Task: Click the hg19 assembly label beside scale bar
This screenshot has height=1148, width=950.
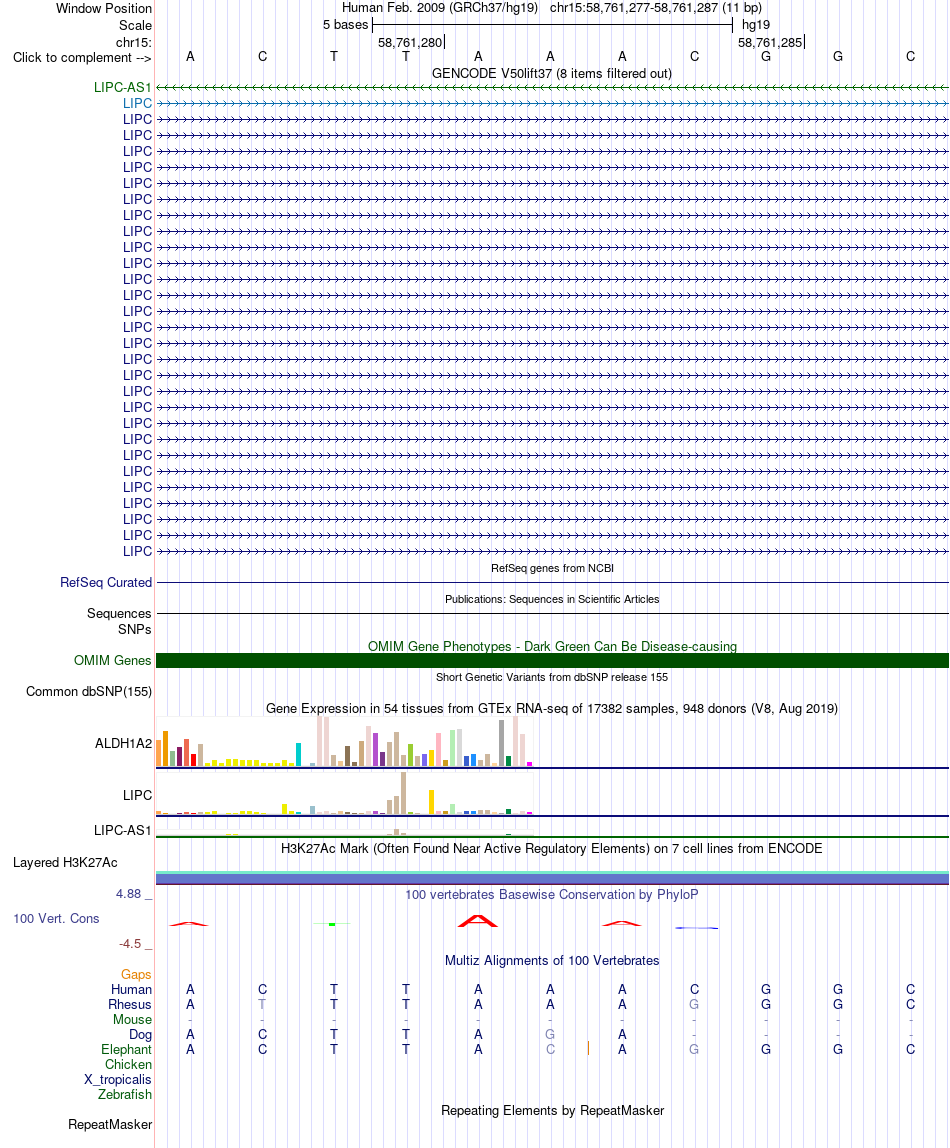Action: coord(756,25)
